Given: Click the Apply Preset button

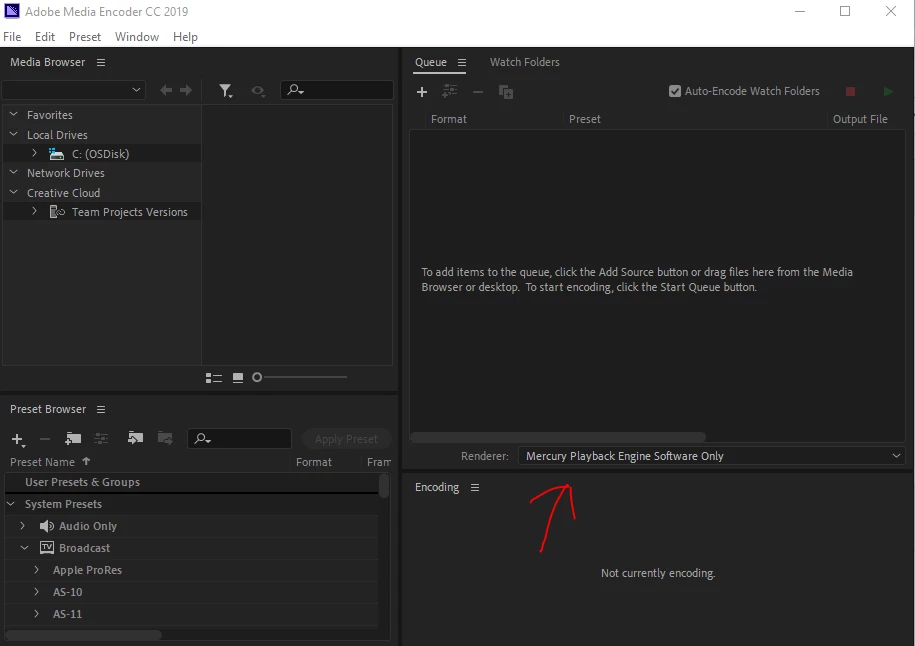Looking at the screenshot, I should (346, 439).
